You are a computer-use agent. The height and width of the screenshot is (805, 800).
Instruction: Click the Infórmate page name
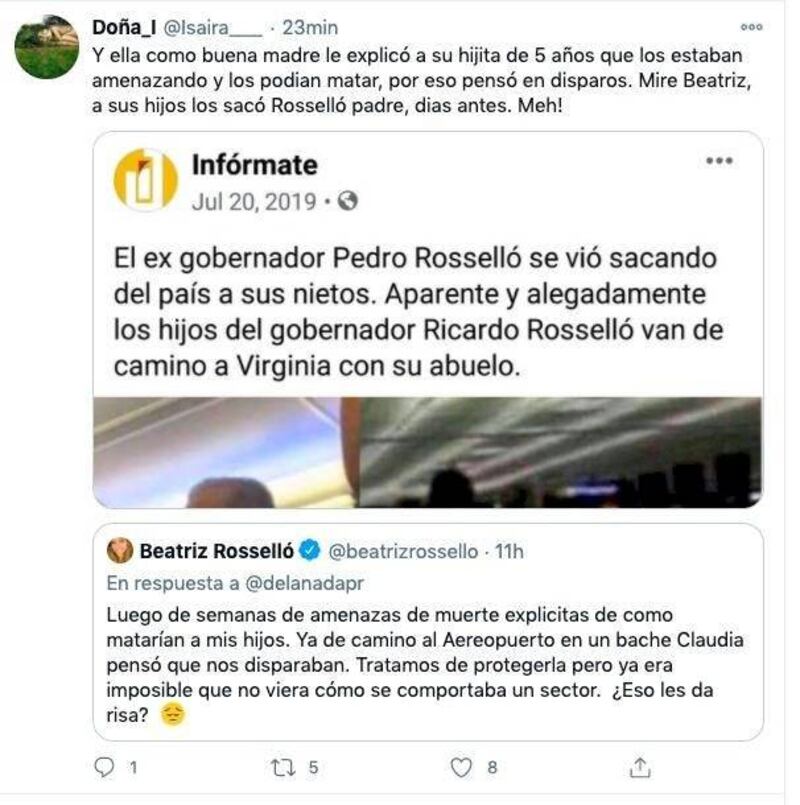coord(254,164)
